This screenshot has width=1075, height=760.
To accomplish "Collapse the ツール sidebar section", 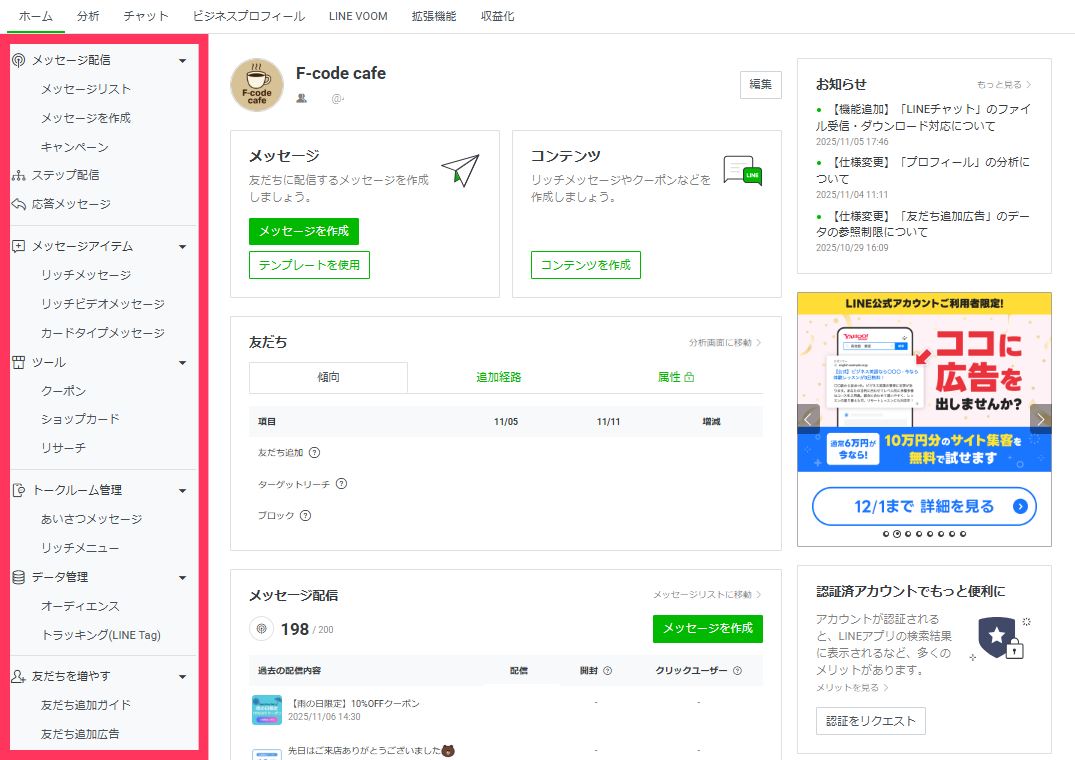I will pos(182,363).
